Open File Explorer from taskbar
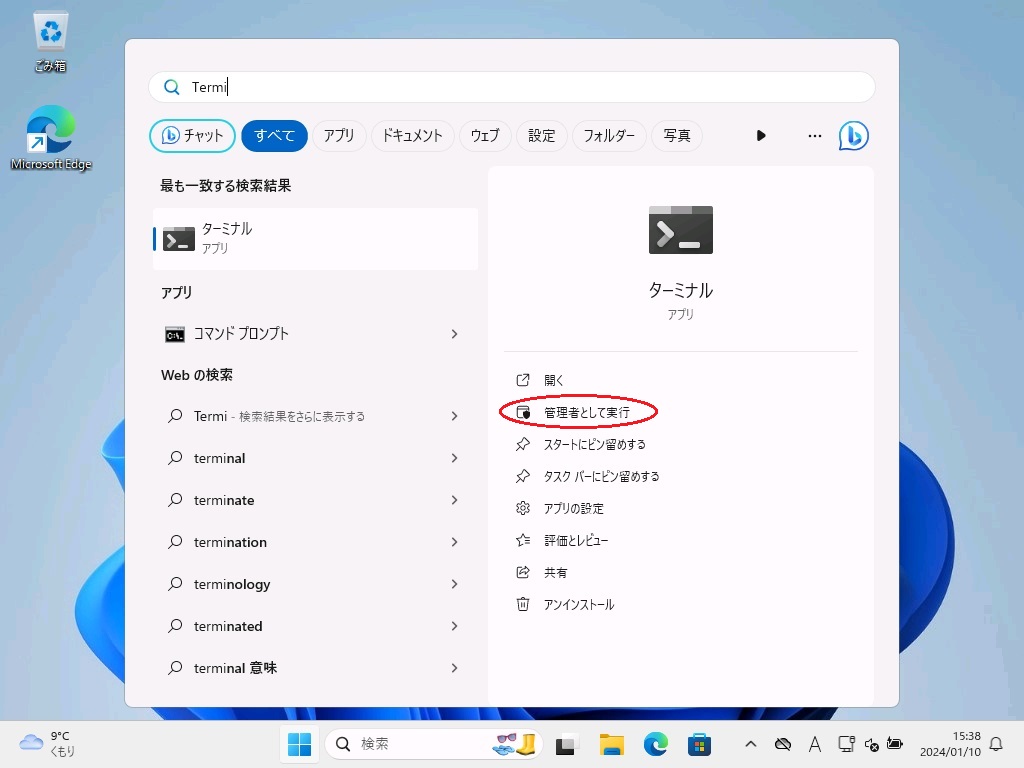 pyautogui.click(x=612, y=744)
